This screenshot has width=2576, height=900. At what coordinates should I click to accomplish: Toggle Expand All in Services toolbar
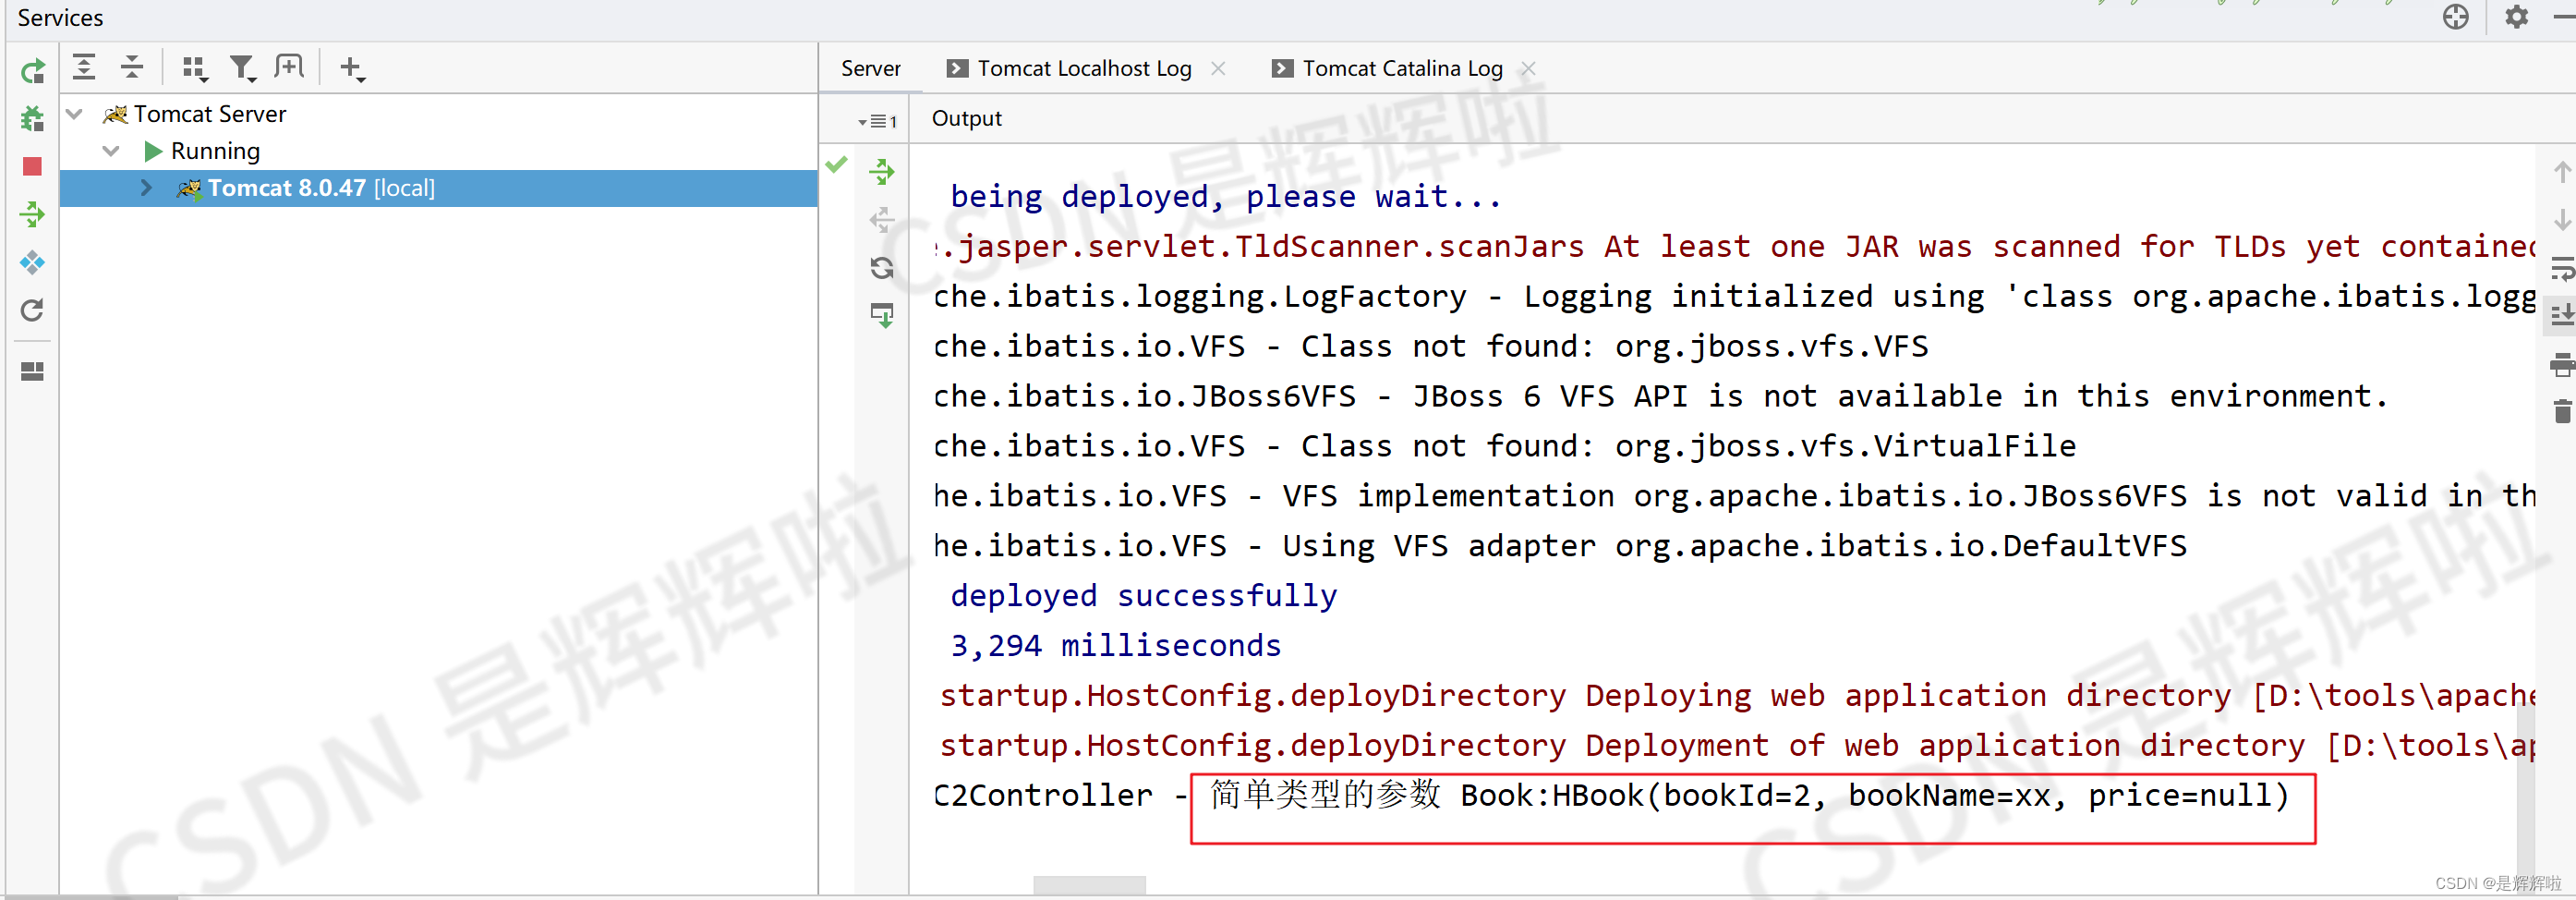tap(85, 66)
